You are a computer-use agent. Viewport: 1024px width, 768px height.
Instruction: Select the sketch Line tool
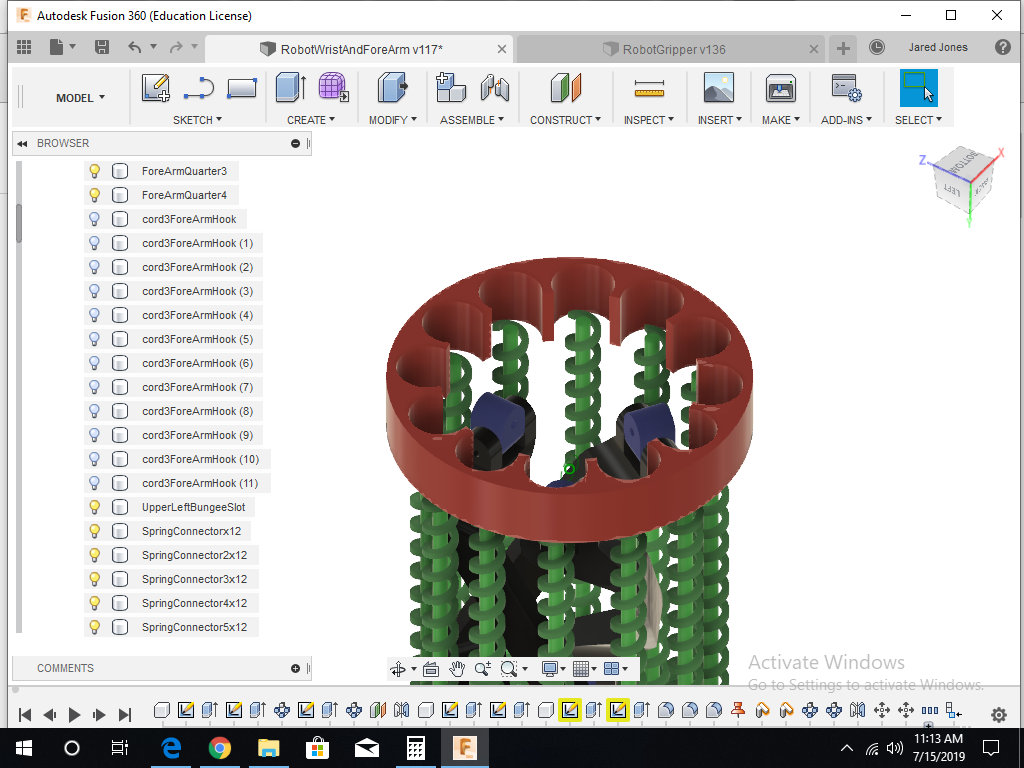199,88
